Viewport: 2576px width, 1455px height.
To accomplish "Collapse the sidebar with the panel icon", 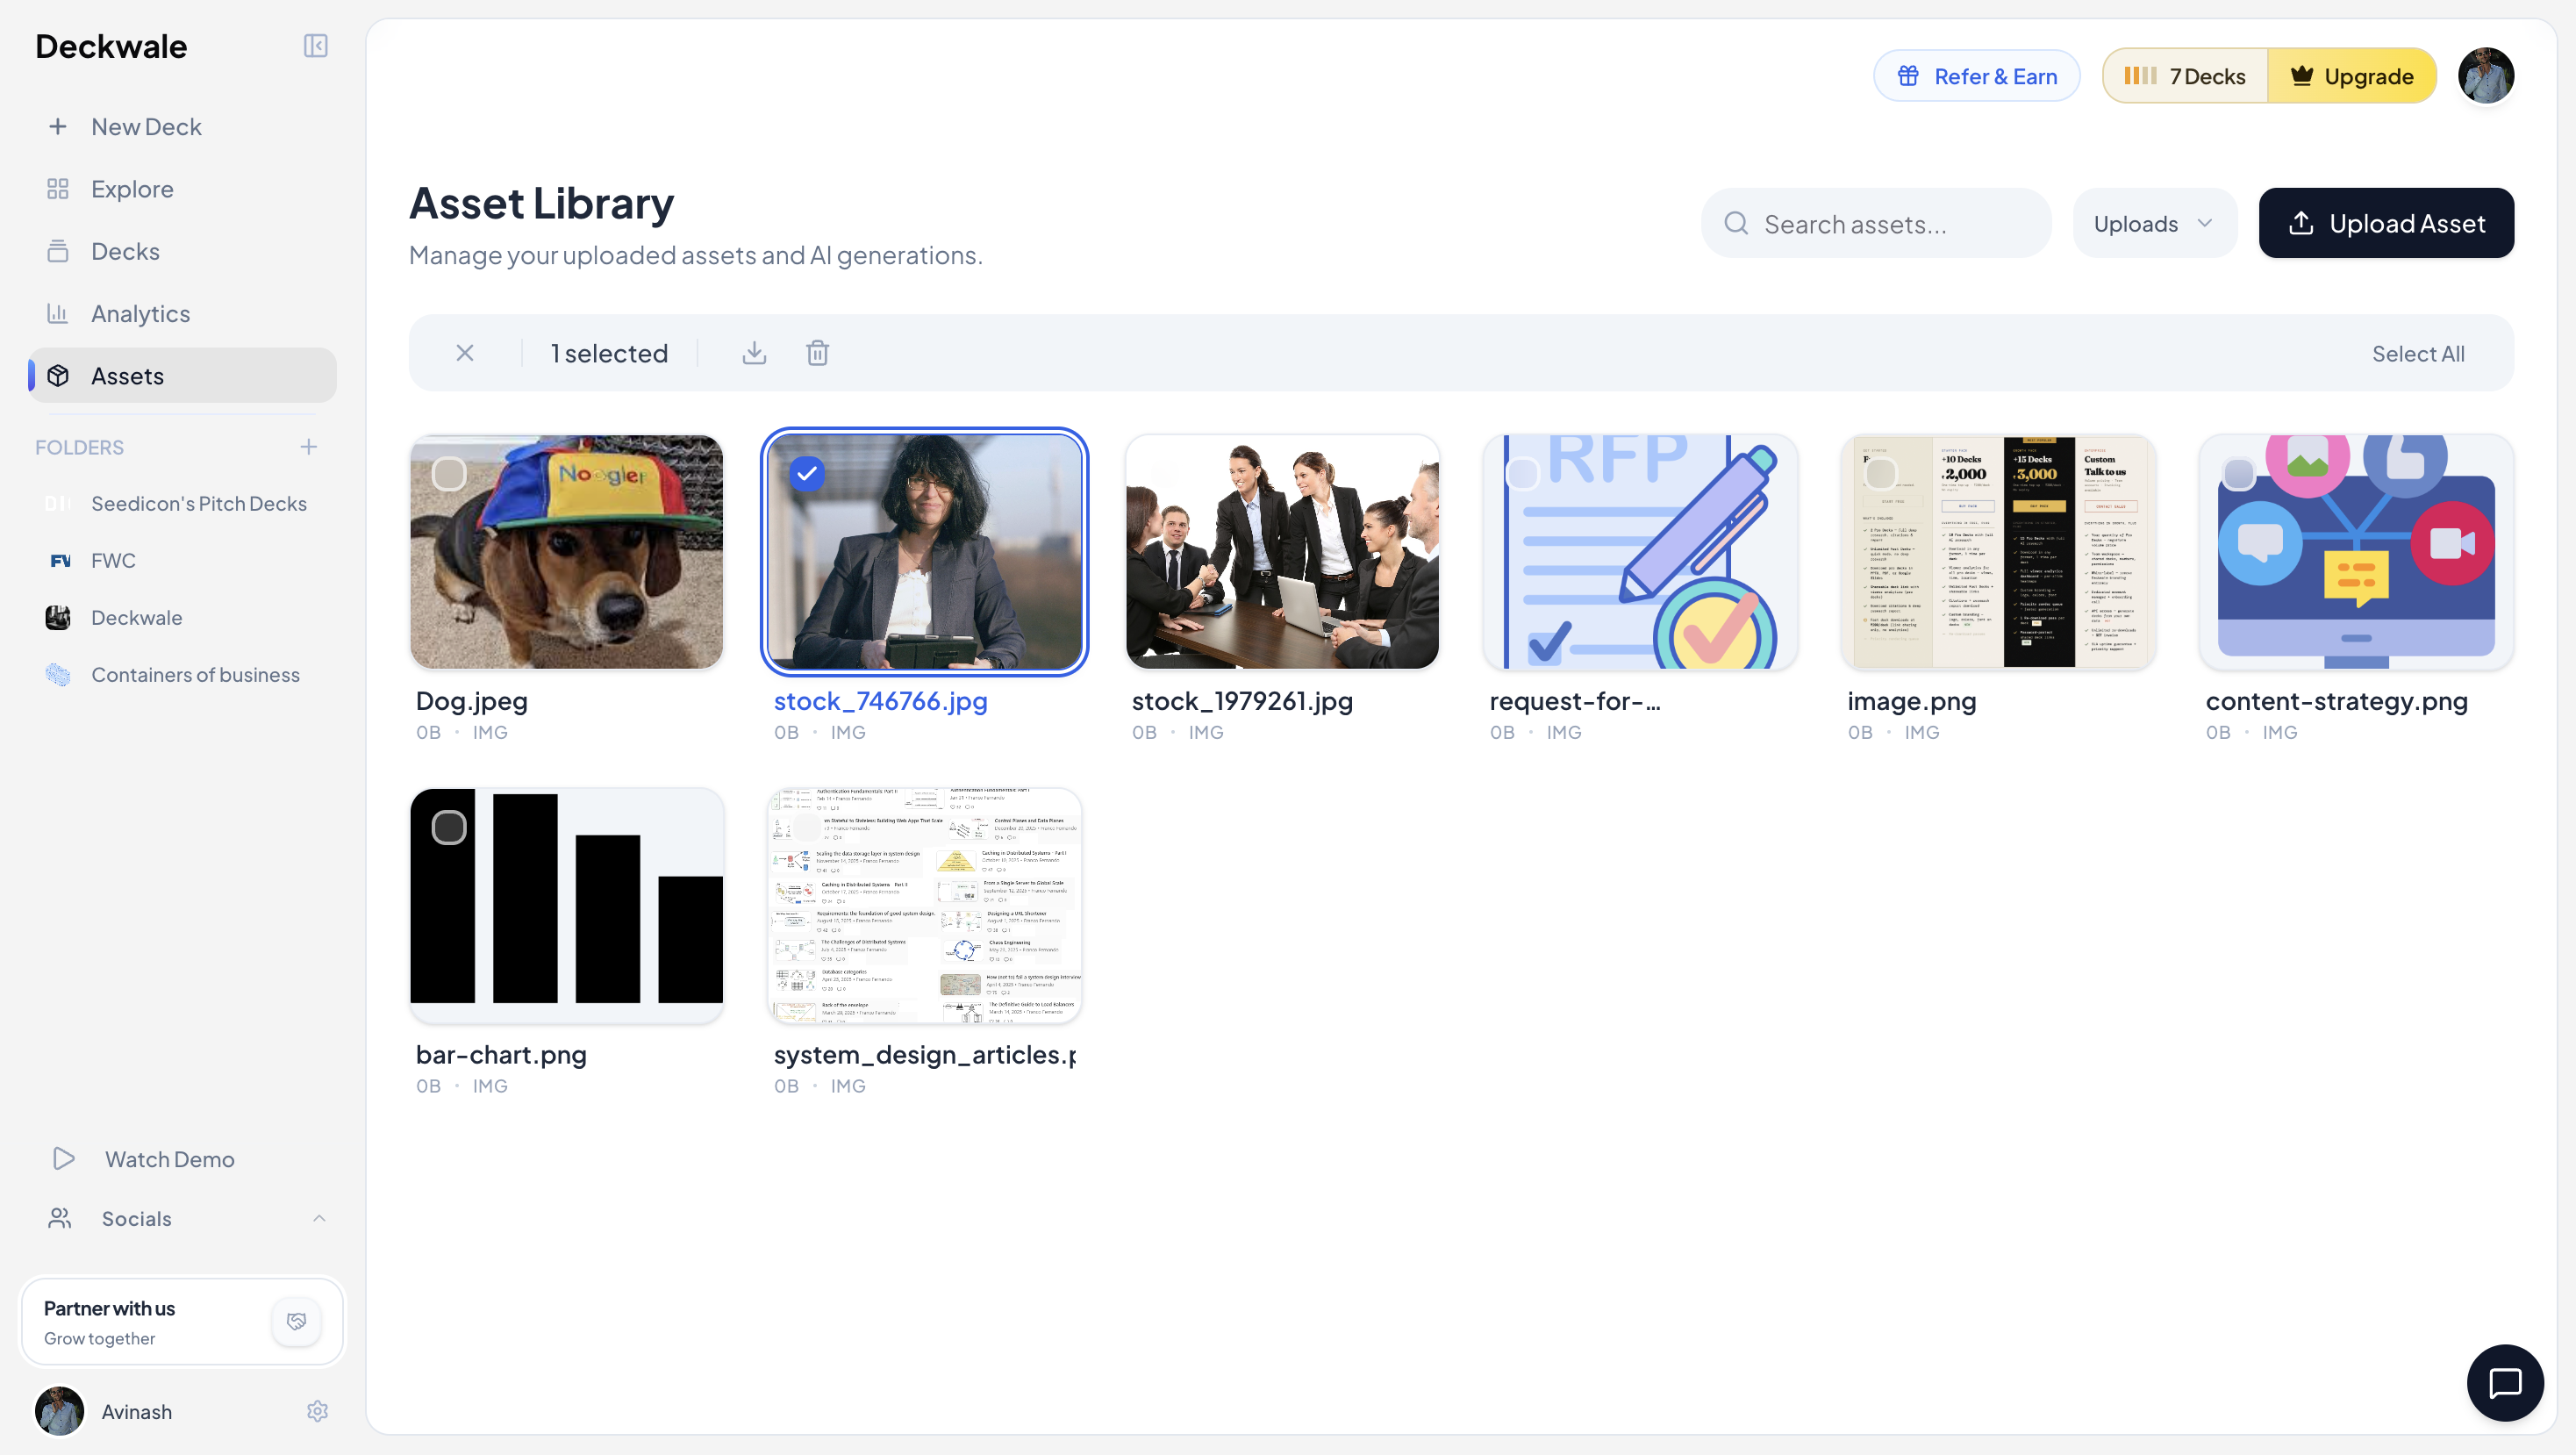I will coord(315,46).
